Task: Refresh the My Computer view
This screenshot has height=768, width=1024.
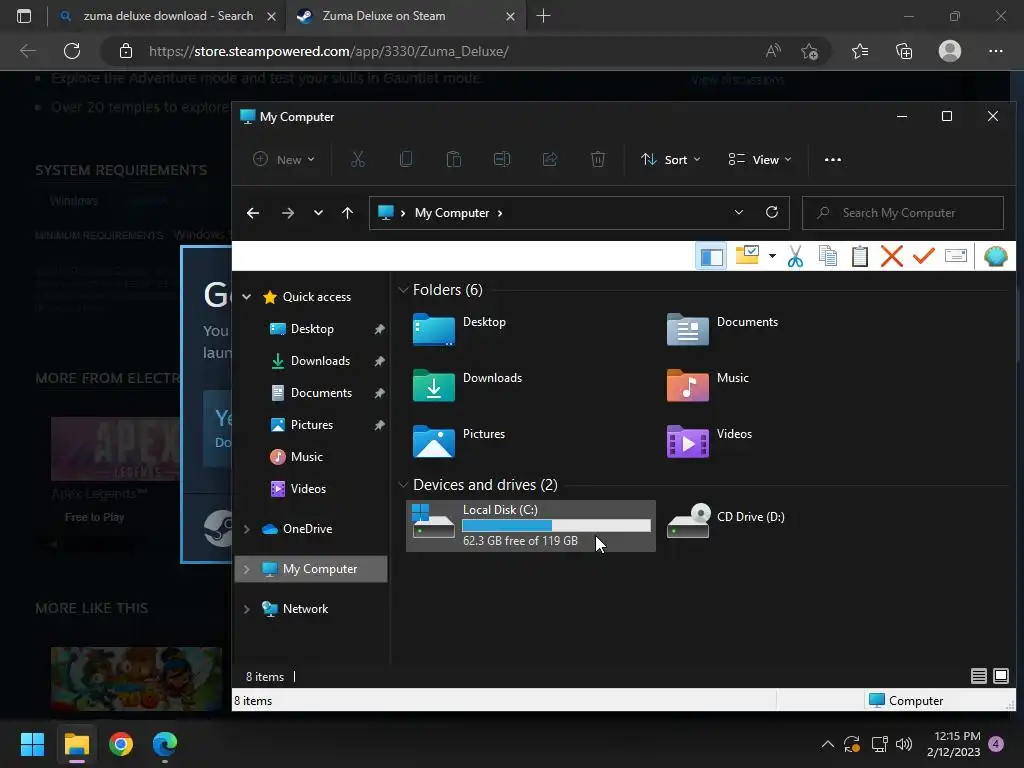Action: [772, 212]
